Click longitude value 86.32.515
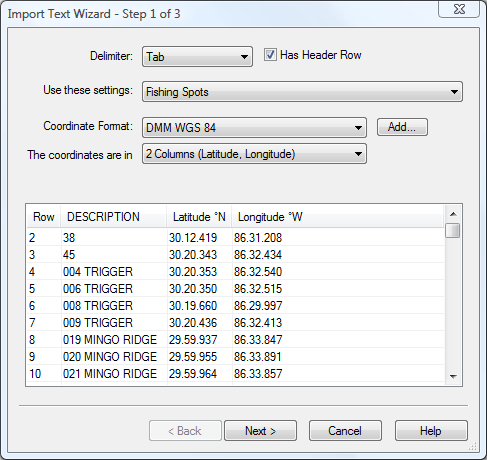The height and width of the screenshot is (460, 487). tap(258, 289)
